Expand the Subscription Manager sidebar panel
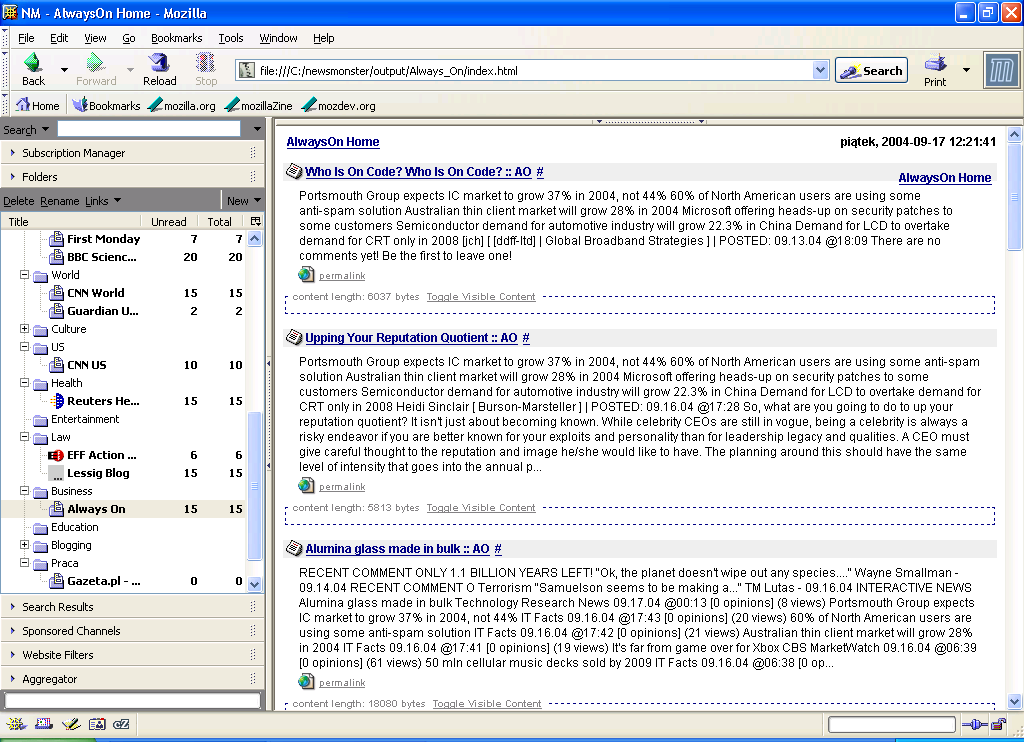Image resolution: width=1024 pixels, height=742 pixels. tap(133, 153)
